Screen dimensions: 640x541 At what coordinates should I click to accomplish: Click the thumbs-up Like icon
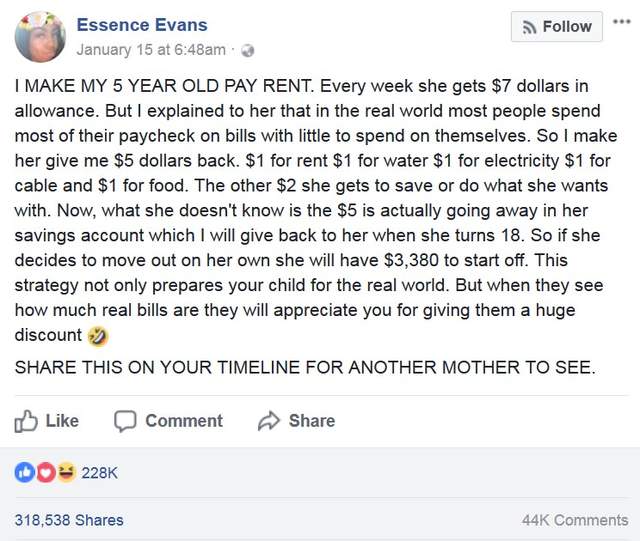pos(26,421)
